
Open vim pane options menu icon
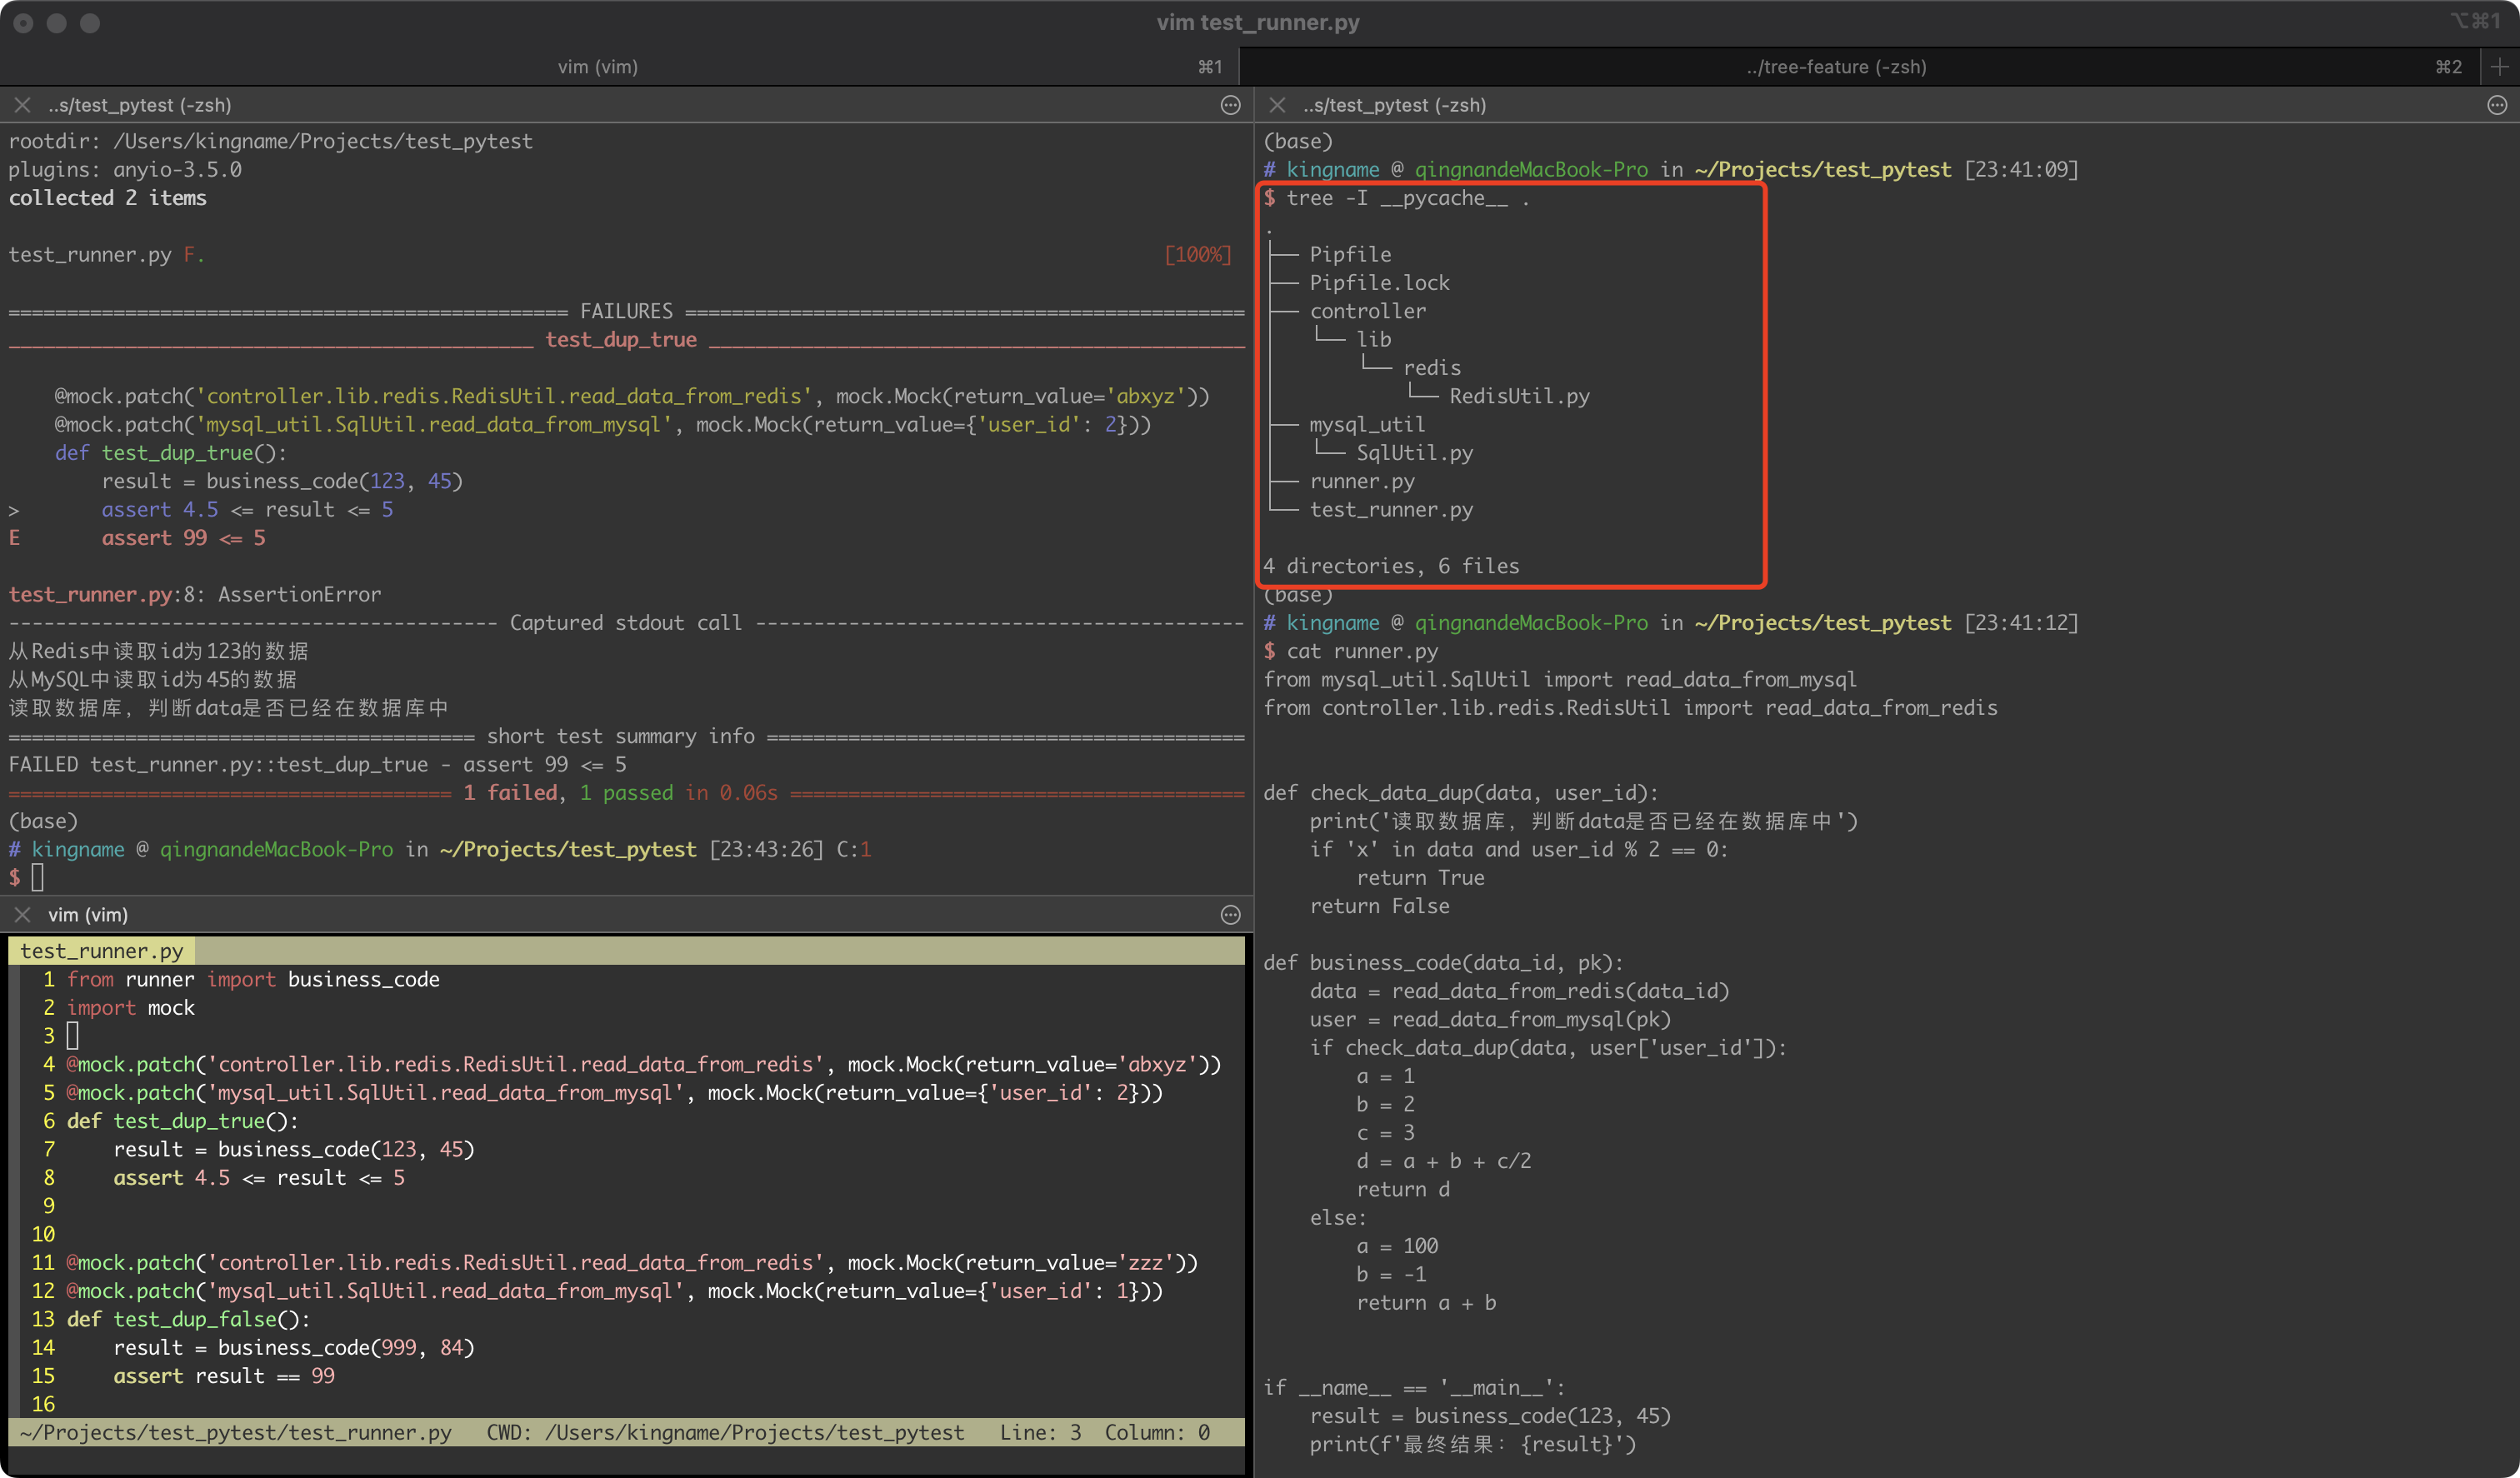tap(1230, 915)
